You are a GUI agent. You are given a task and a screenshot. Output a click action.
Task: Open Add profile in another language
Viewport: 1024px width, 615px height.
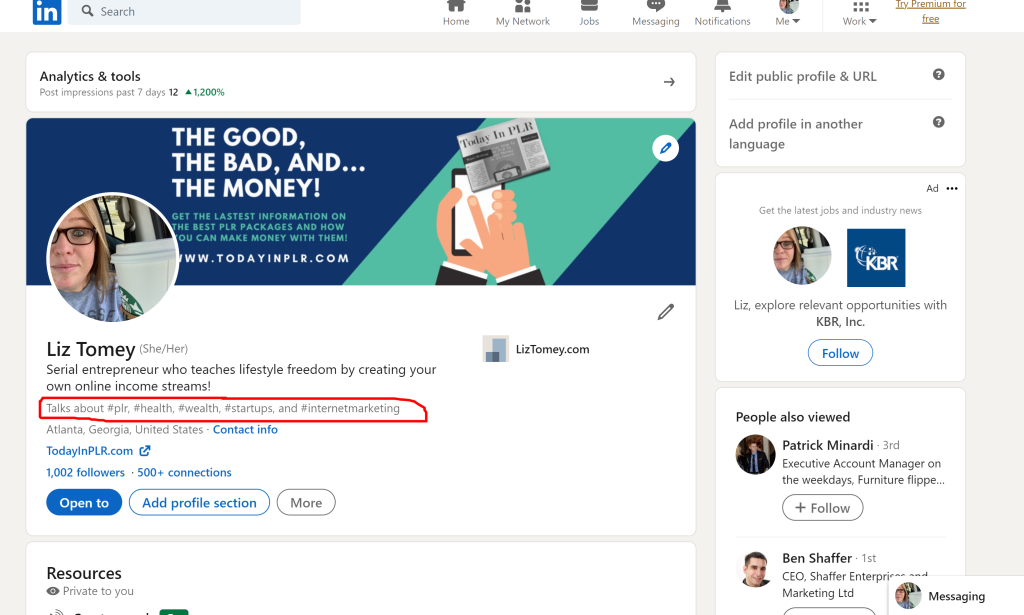point(796,134)
